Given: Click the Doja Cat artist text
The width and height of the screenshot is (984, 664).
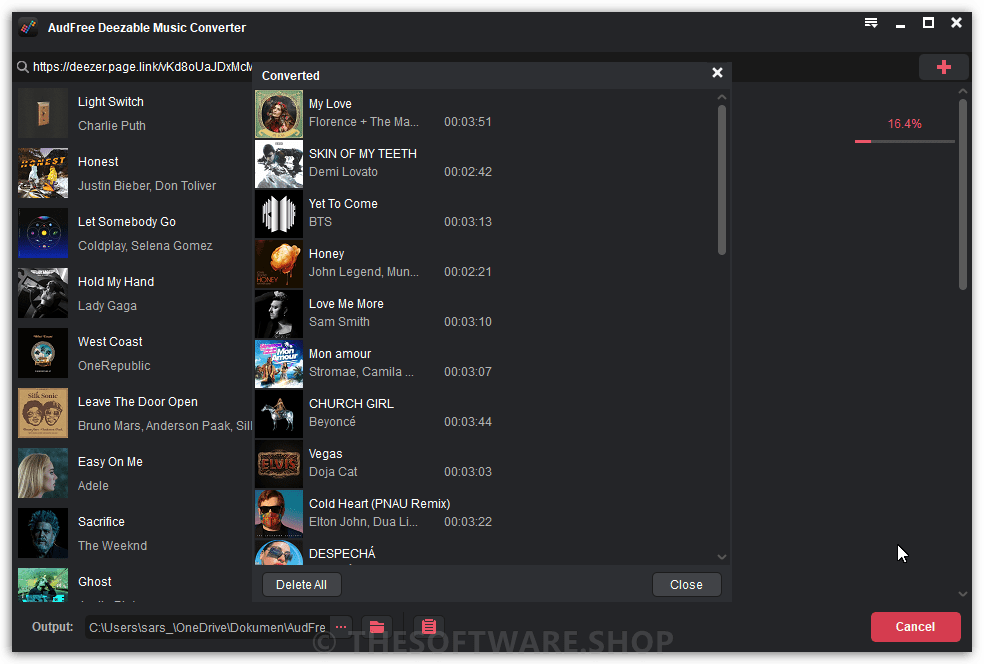Looking at the screenshot, I should click(x=333, y=472).
